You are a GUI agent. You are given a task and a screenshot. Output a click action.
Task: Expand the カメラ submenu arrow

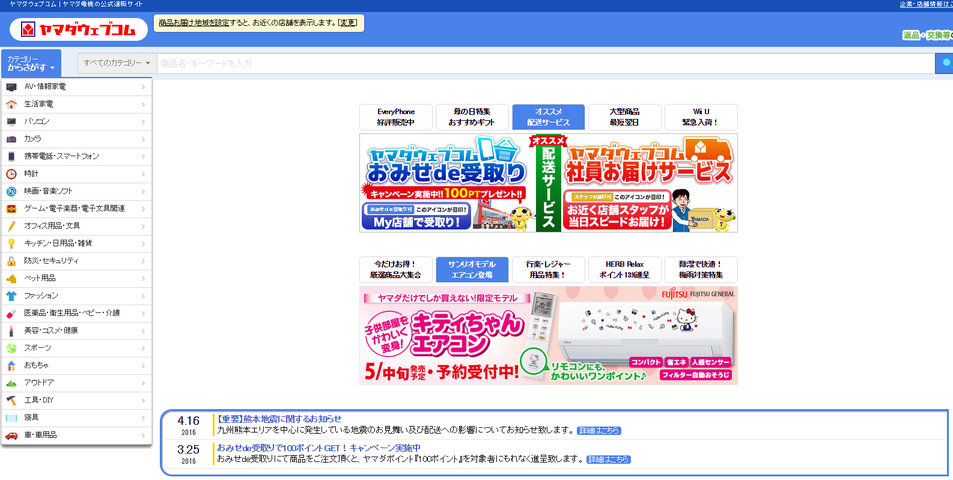pyautogui.click(x=143, y=139)
